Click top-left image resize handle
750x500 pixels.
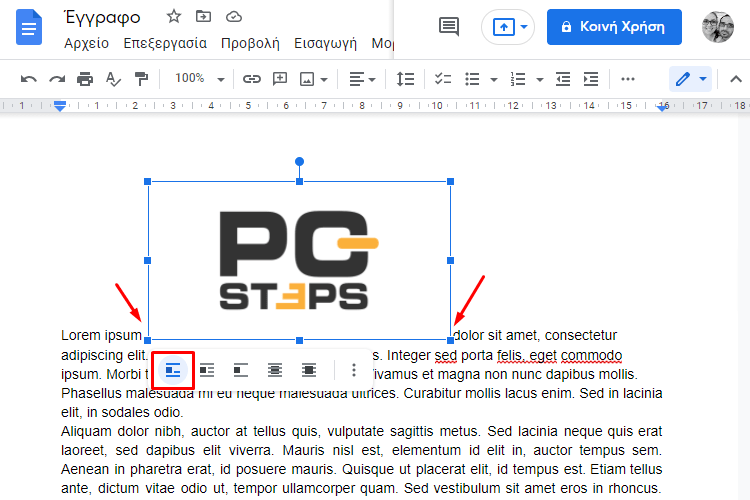[148, 181]
